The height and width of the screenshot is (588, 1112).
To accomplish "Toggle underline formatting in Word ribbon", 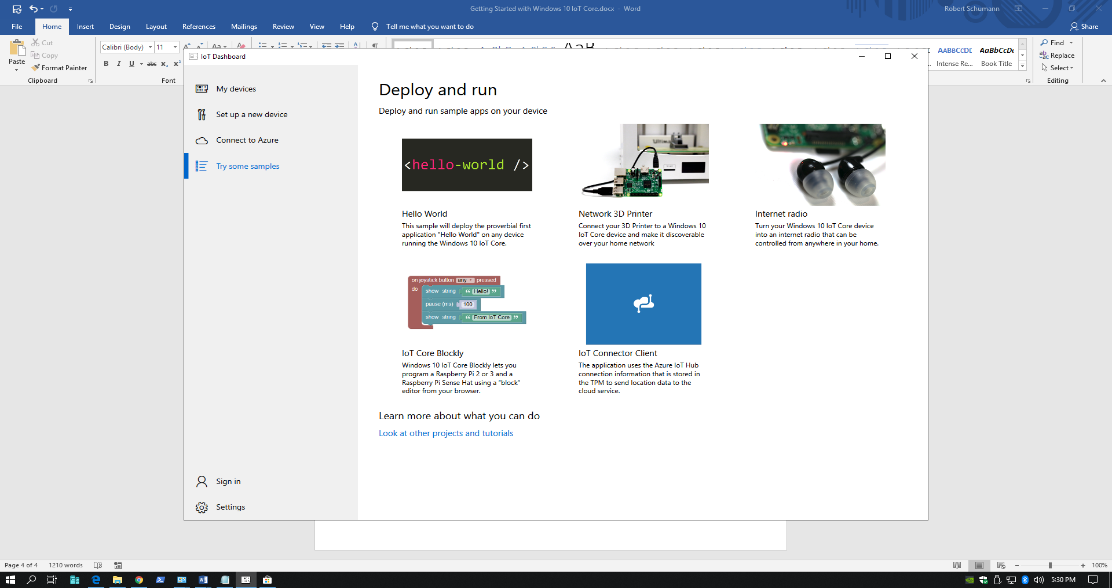I will (x=131, y=64).
